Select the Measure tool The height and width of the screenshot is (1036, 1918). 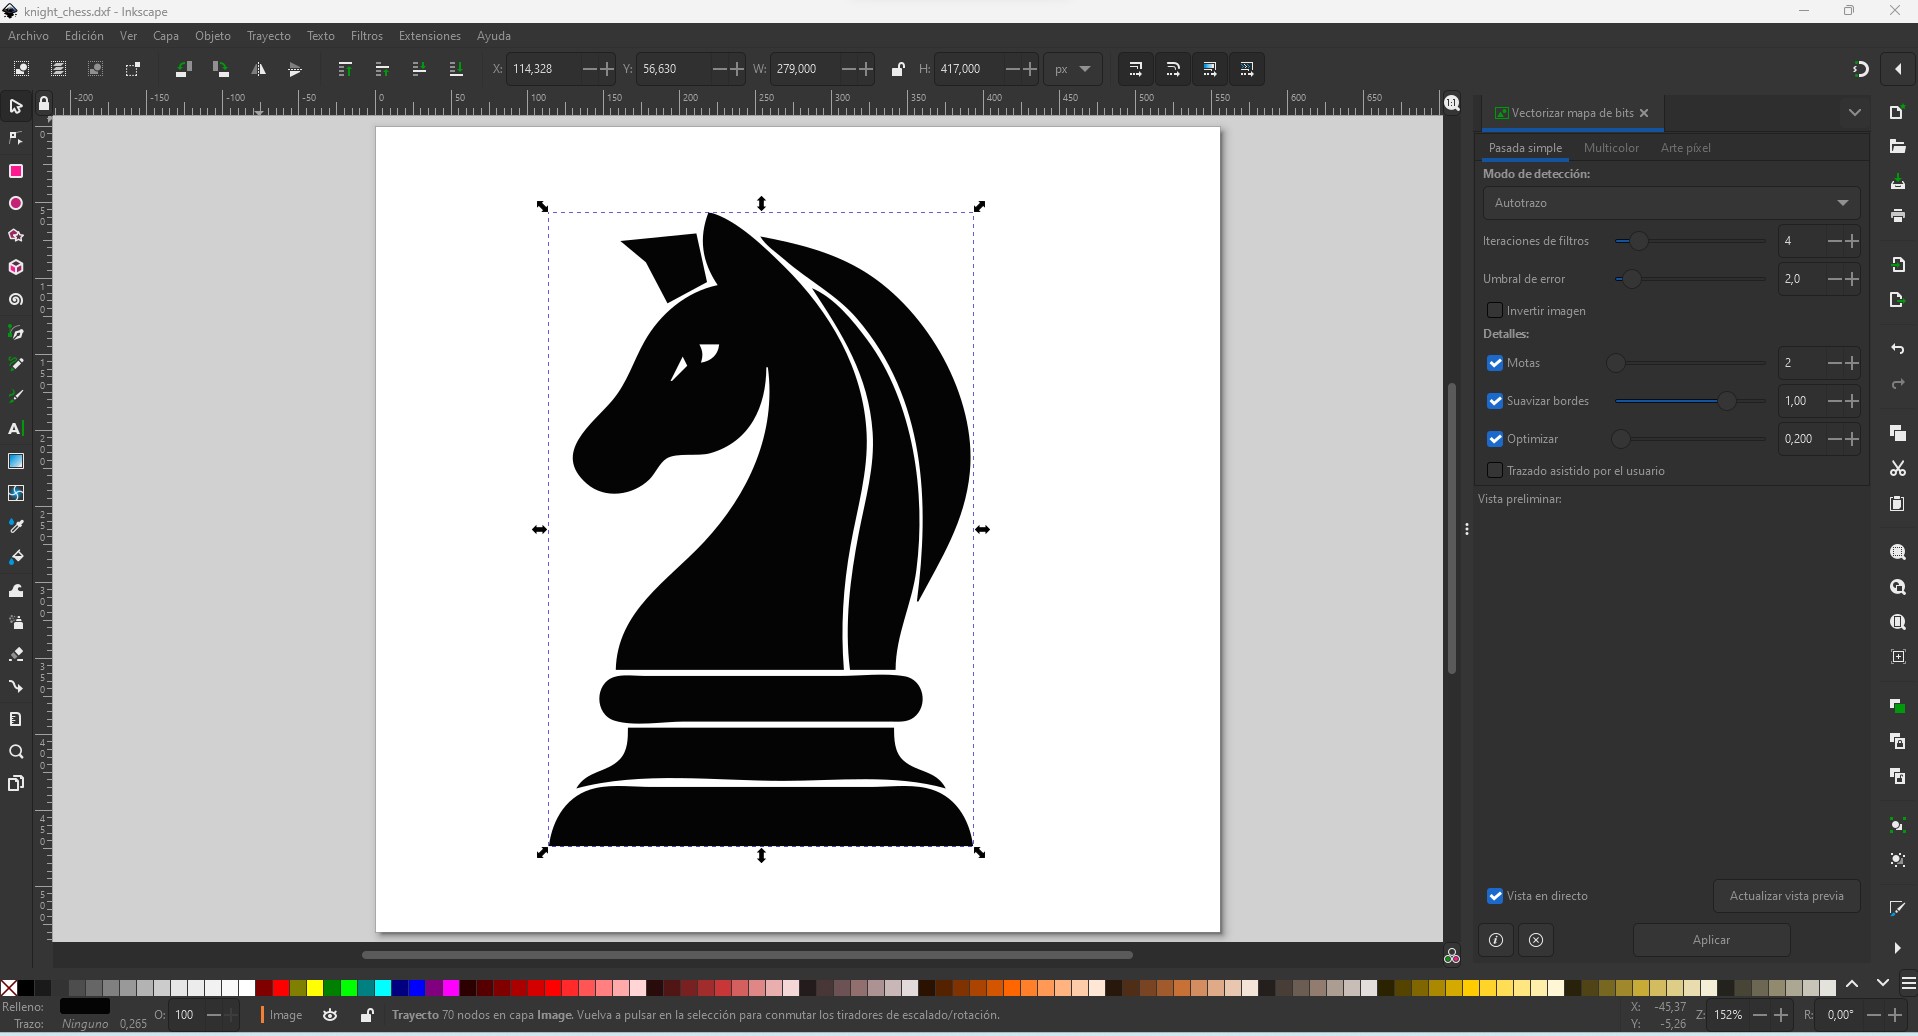pyautogui.click(x=16, y=719)
